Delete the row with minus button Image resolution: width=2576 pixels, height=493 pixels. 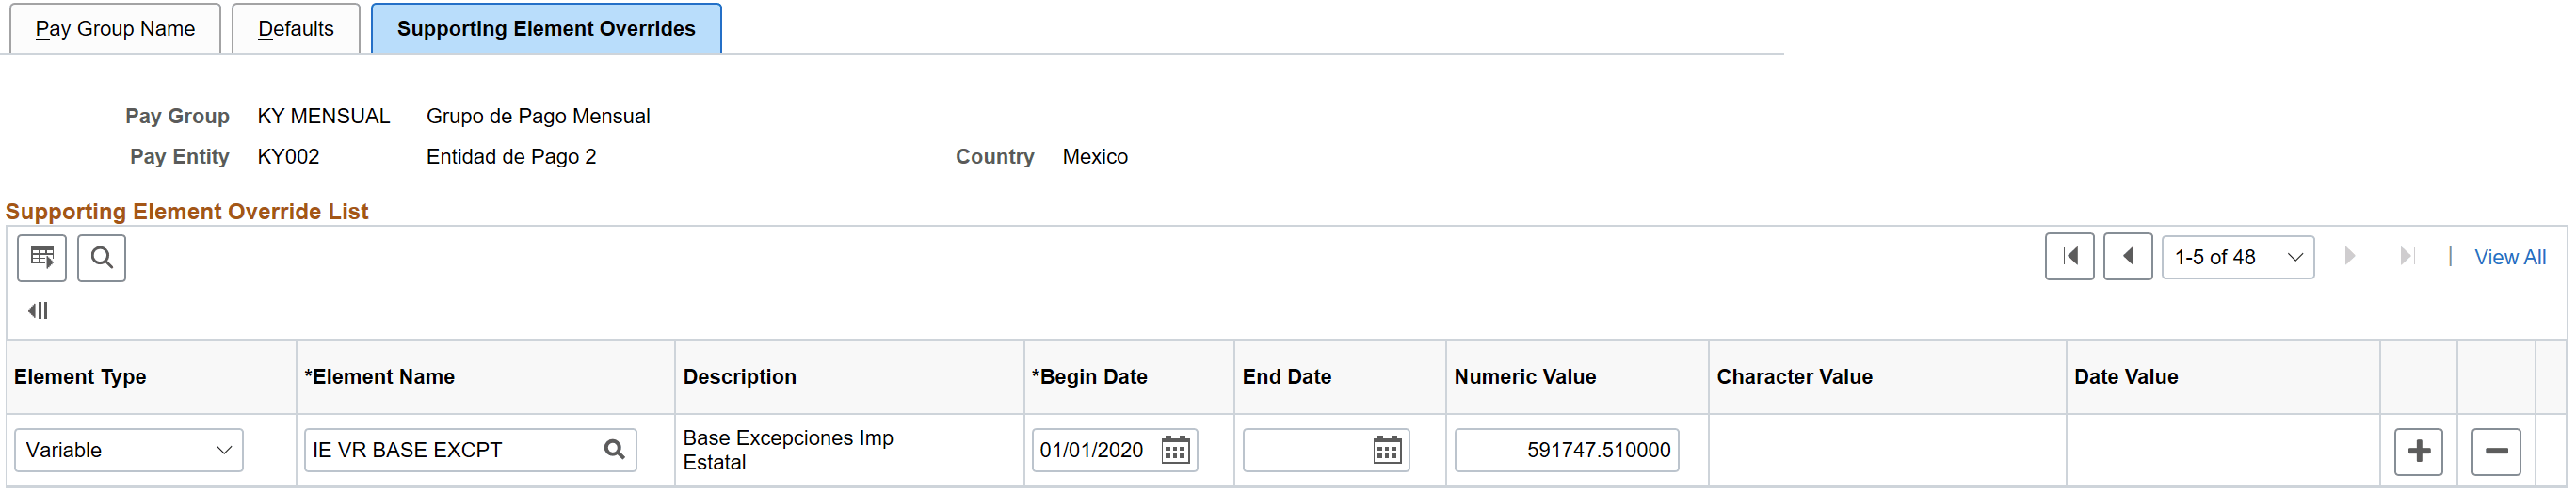point(2495,451)
